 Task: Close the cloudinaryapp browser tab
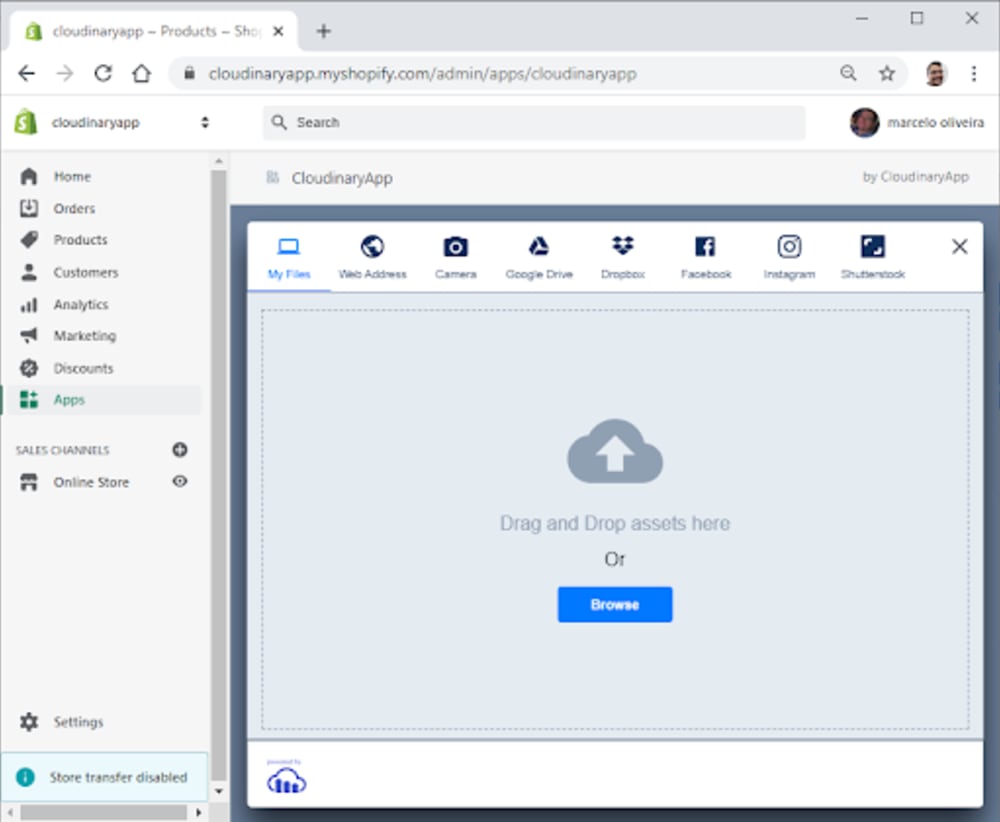coord(278,31)
